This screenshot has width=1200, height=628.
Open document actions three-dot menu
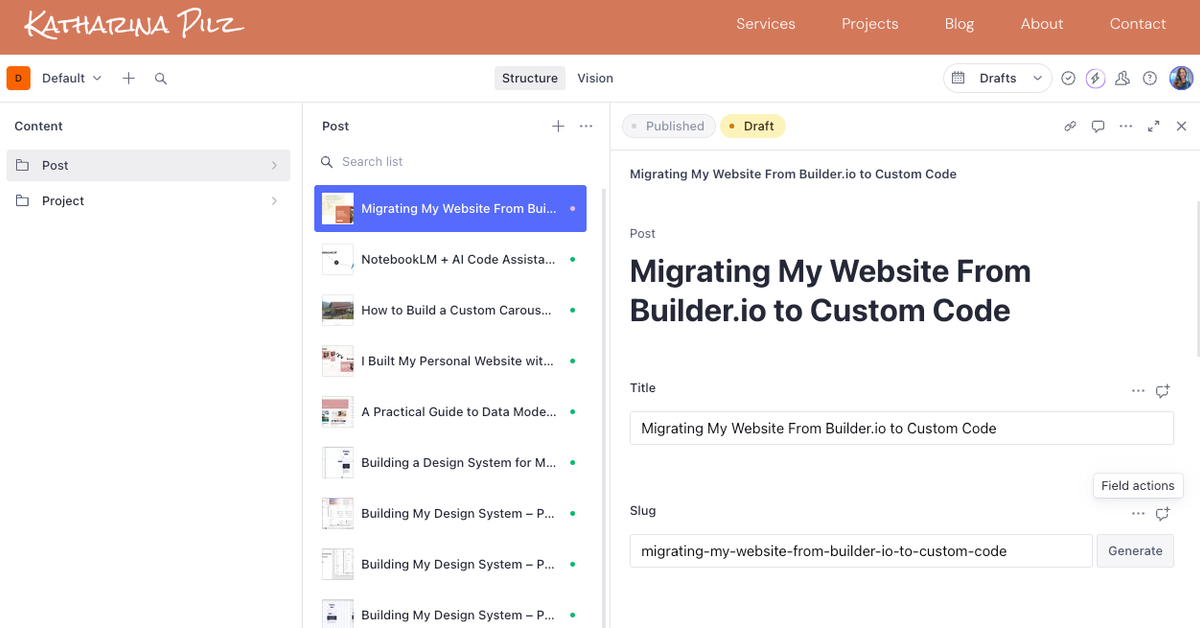click(x=1126, y=126)
